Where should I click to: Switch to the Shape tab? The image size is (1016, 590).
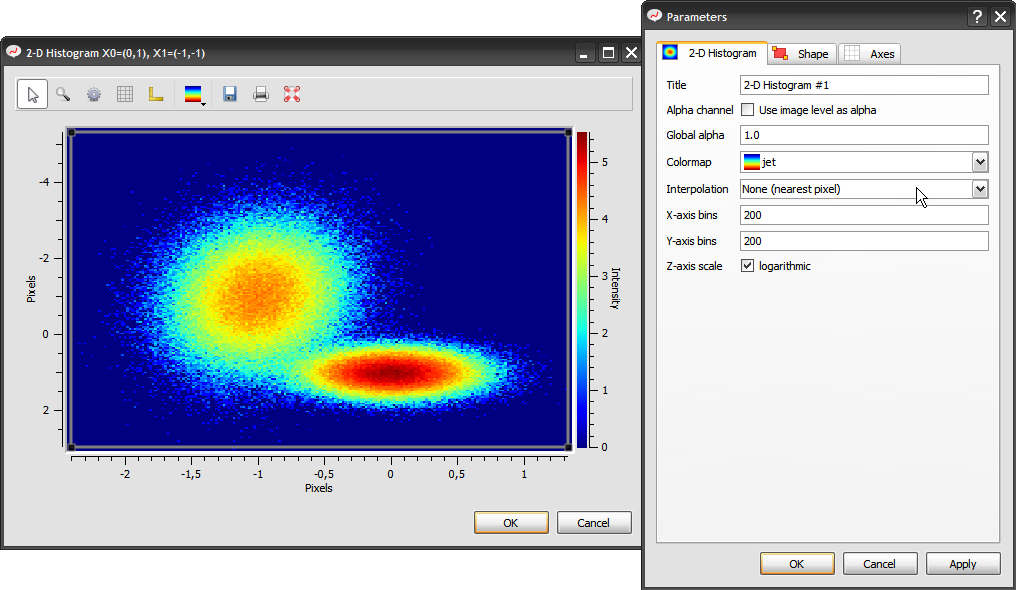click(x=801, y=53)
